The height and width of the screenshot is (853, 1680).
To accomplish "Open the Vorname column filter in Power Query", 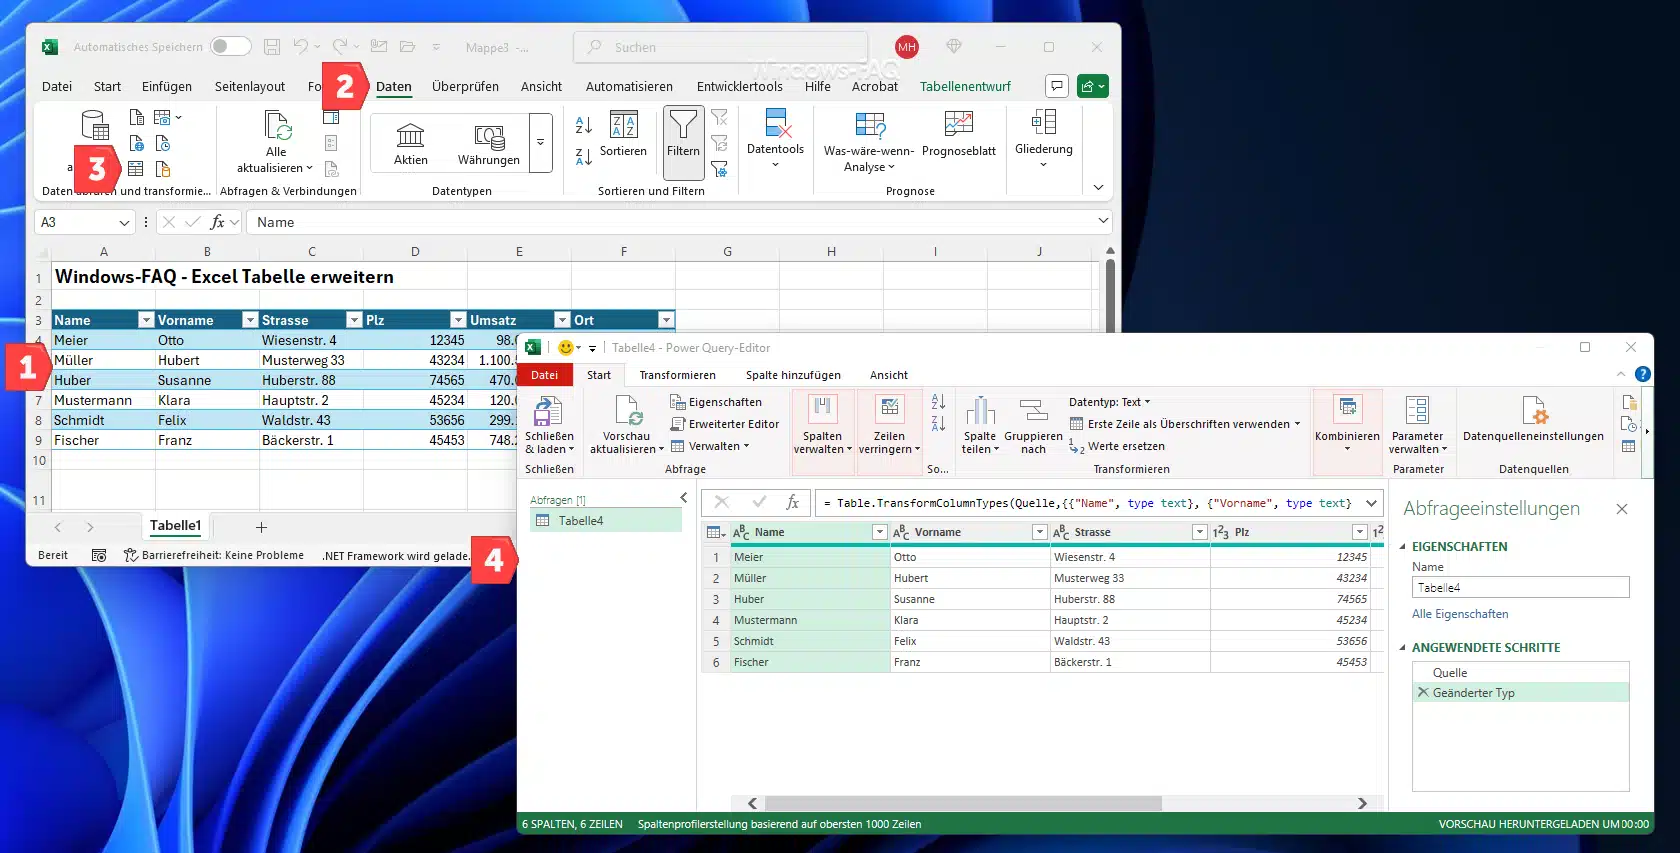I will (x=1039, y=532).
